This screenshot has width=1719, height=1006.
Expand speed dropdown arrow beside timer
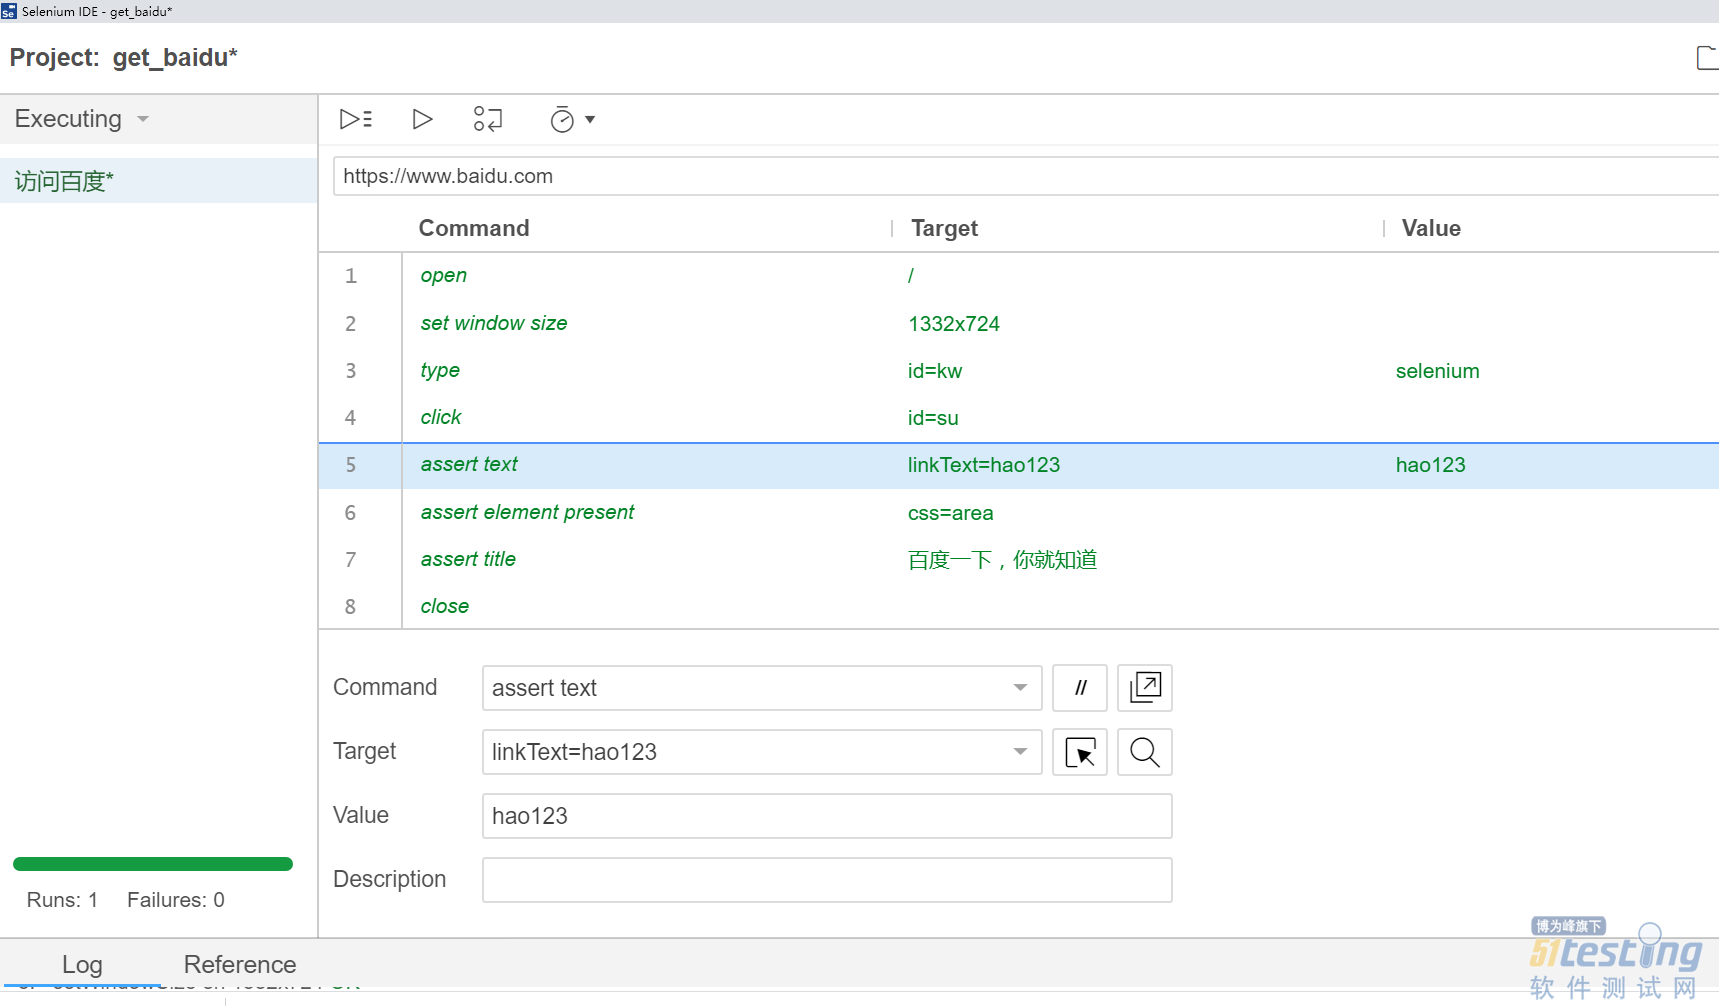[590, 120]
